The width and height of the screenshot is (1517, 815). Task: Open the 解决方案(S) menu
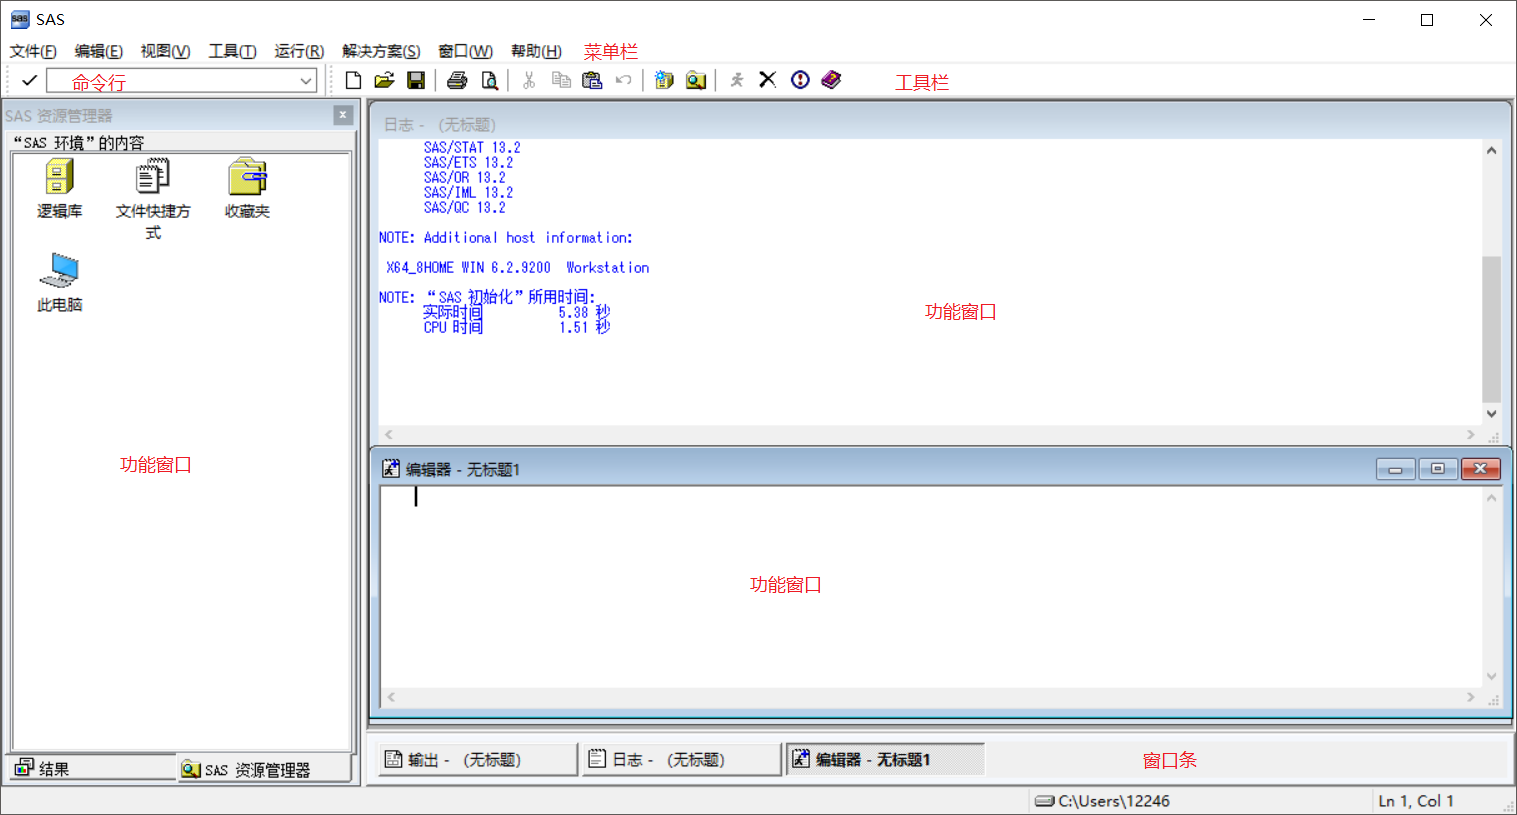coord(381,51)
